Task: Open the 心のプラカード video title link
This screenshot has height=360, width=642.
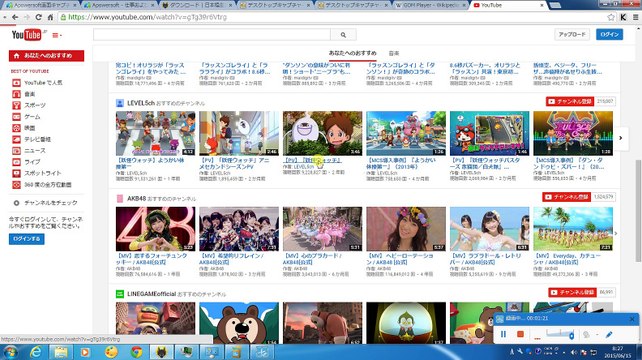Action: point(312,259)
